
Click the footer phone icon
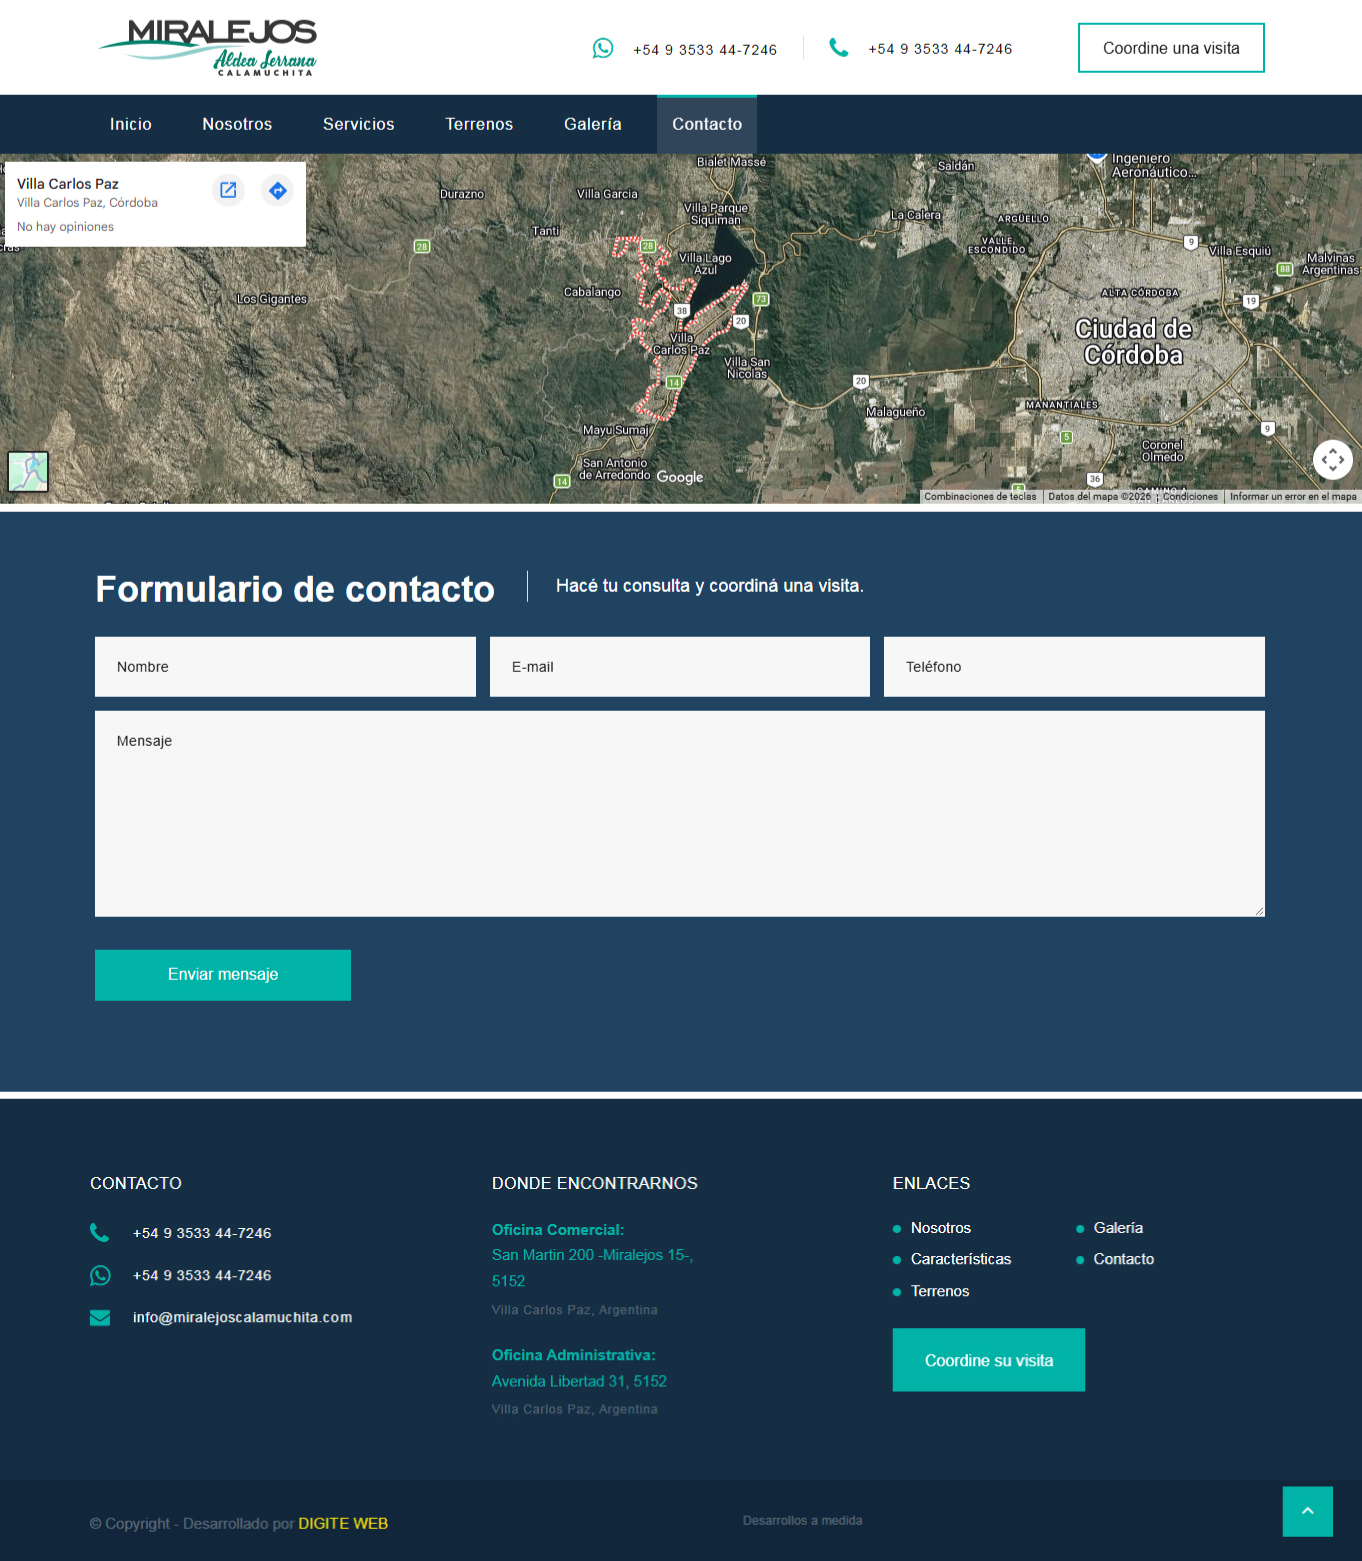(x=100, y=1233)
